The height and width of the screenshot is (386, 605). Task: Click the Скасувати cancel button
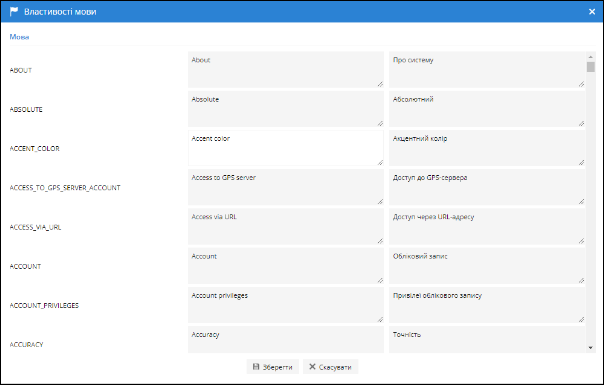click(331, 367)
